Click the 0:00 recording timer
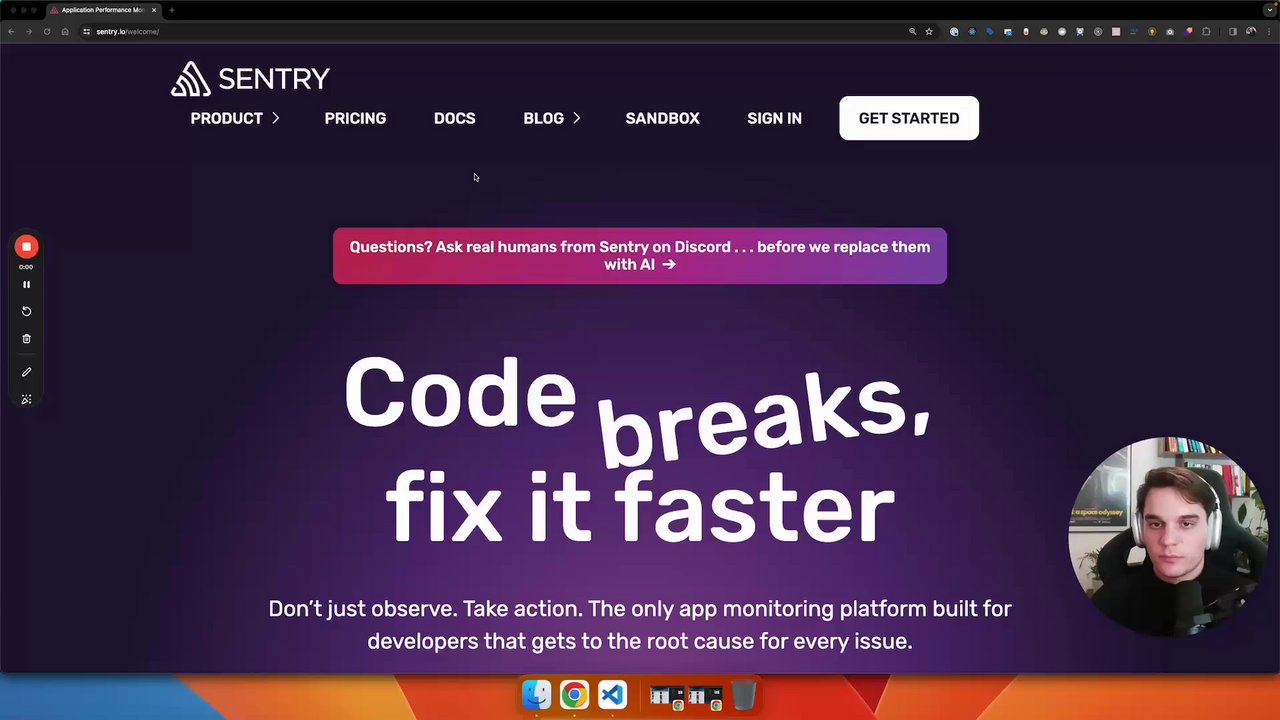Viewport: 1280px width, 720px height. 26,267
